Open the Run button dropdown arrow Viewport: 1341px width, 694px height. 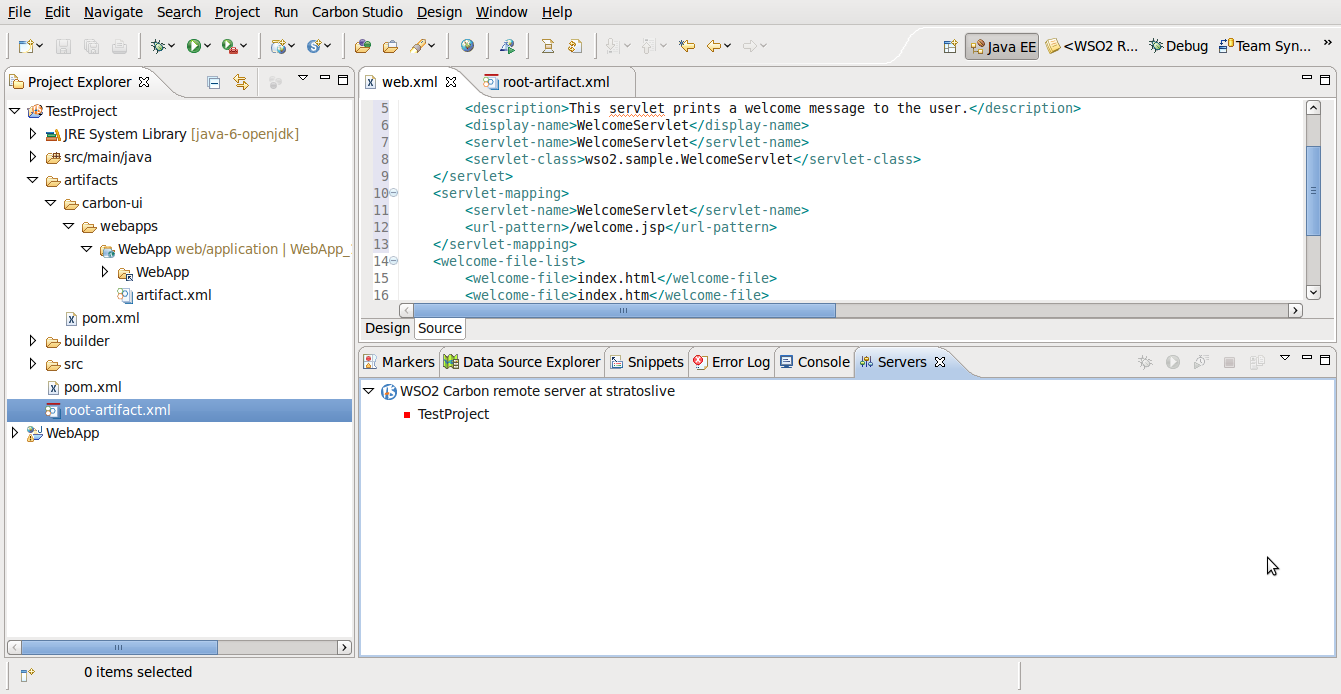[207, 46]
